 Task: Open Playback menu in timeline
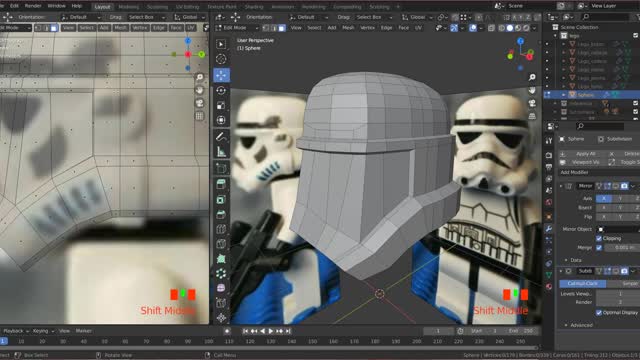(16, 331)
